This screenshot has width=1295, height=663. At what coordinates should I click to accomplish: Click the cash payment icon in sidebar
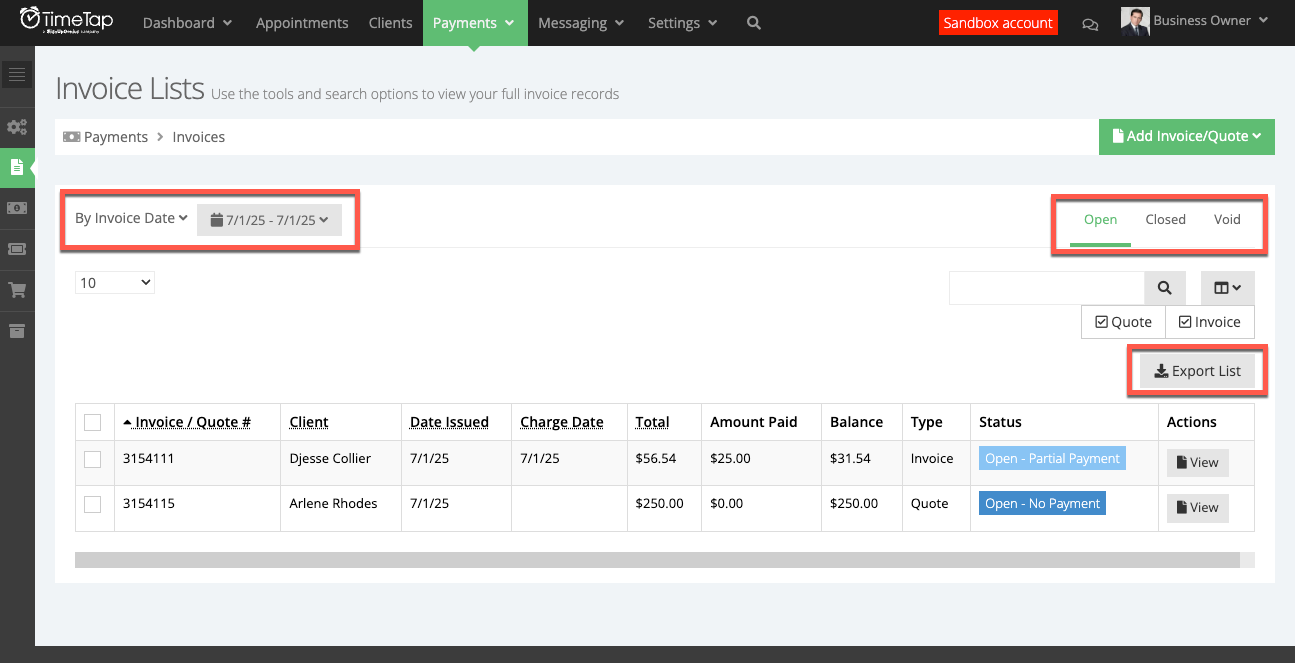coord(16,208)
